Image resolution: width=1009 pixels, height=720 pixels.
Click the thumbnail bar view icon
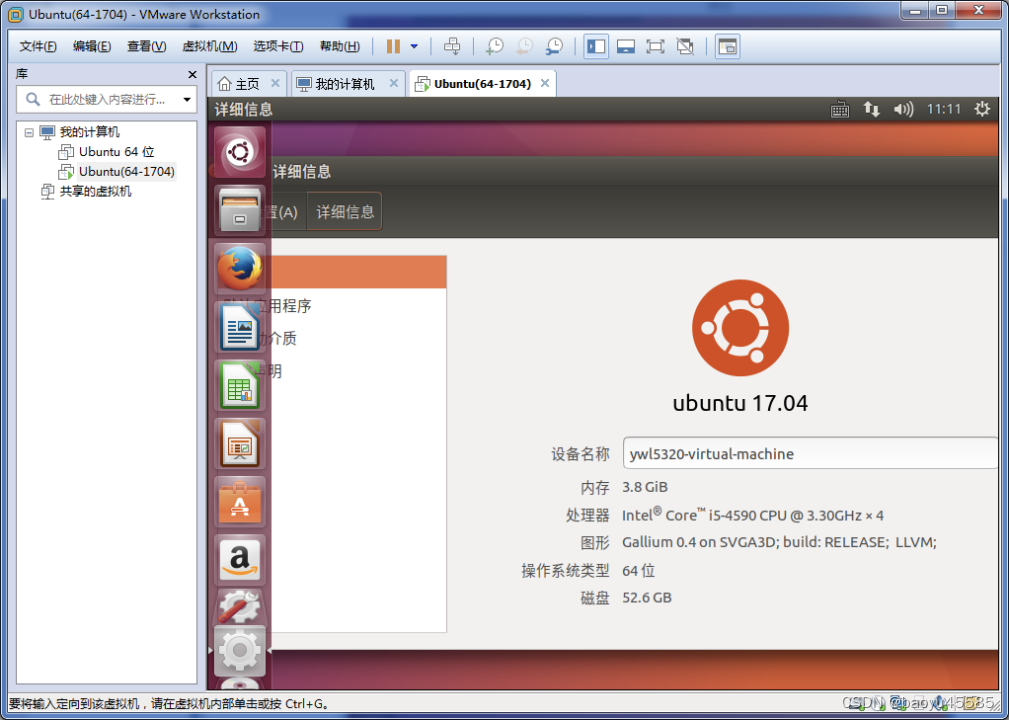point(625,46)
